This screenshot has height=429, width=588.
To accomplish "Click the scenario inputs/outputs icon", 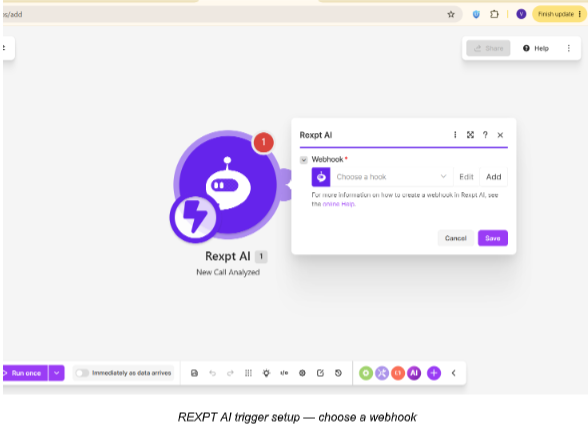I will point(284,373).
